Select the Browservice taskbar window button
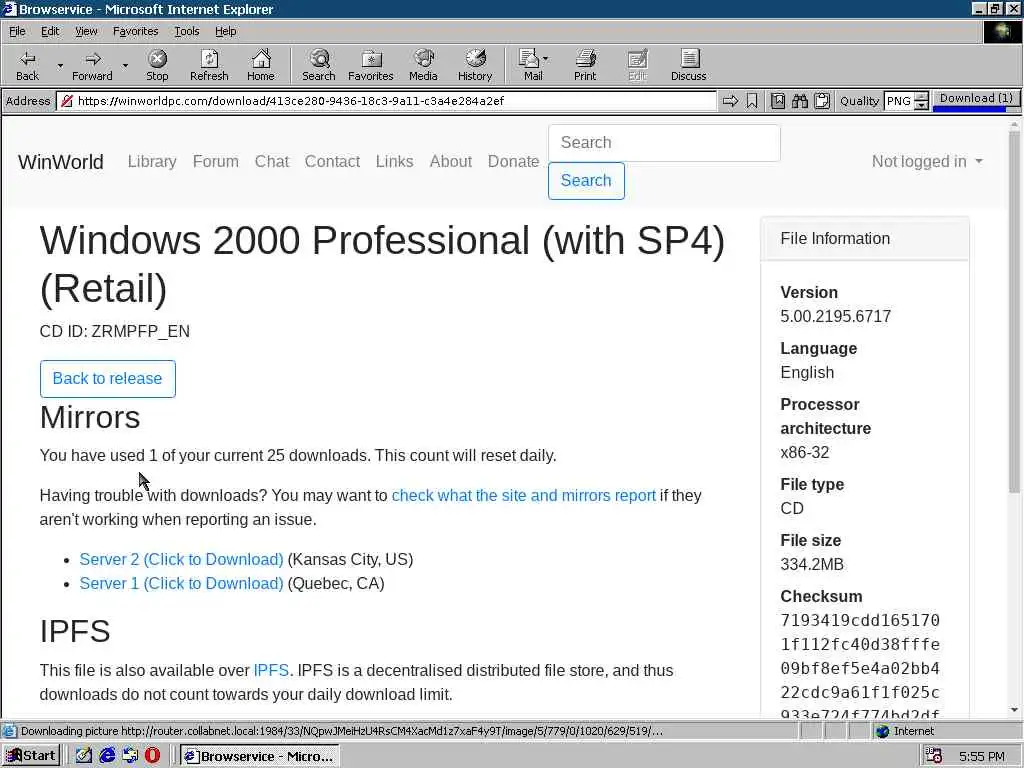Screen dimensions: 1024x768 (x=259, y=756)
